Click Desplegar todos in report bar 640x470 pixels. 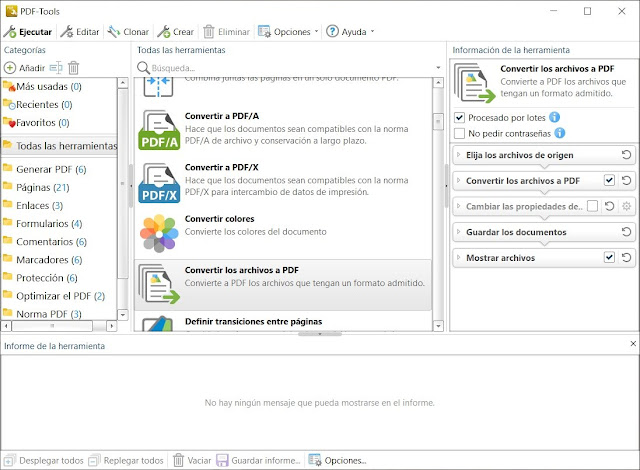[x=43, y=461]
